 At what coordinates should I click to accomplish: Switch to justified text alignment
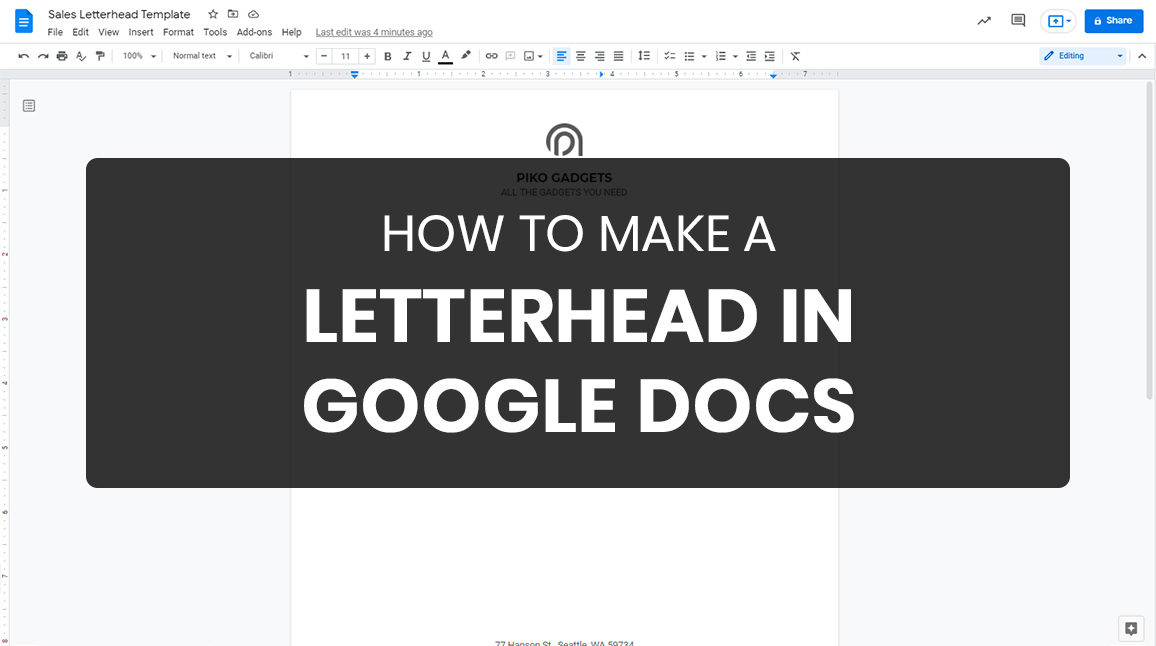tap(618, 56)
